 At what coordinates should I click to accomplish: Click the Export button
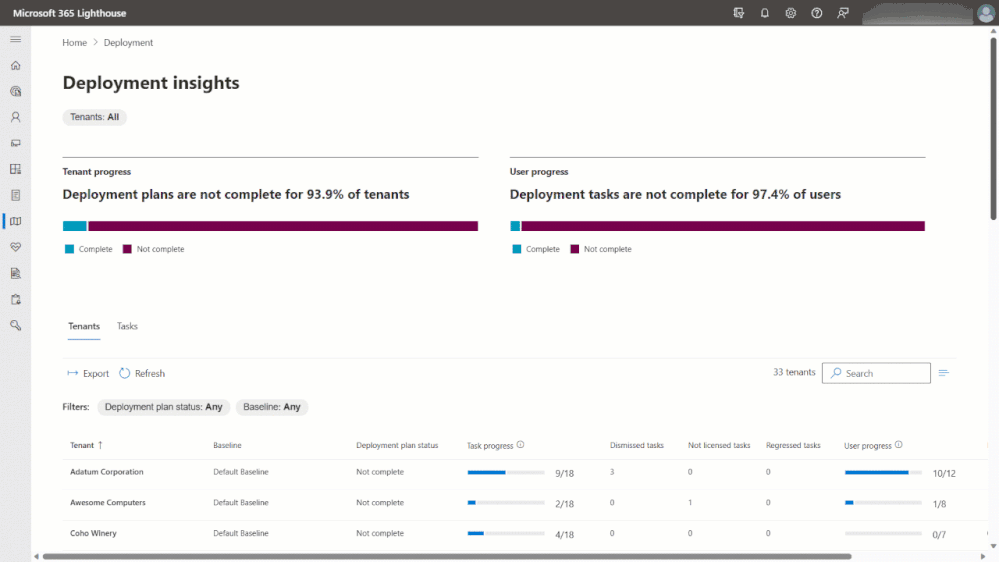(88, 373)
